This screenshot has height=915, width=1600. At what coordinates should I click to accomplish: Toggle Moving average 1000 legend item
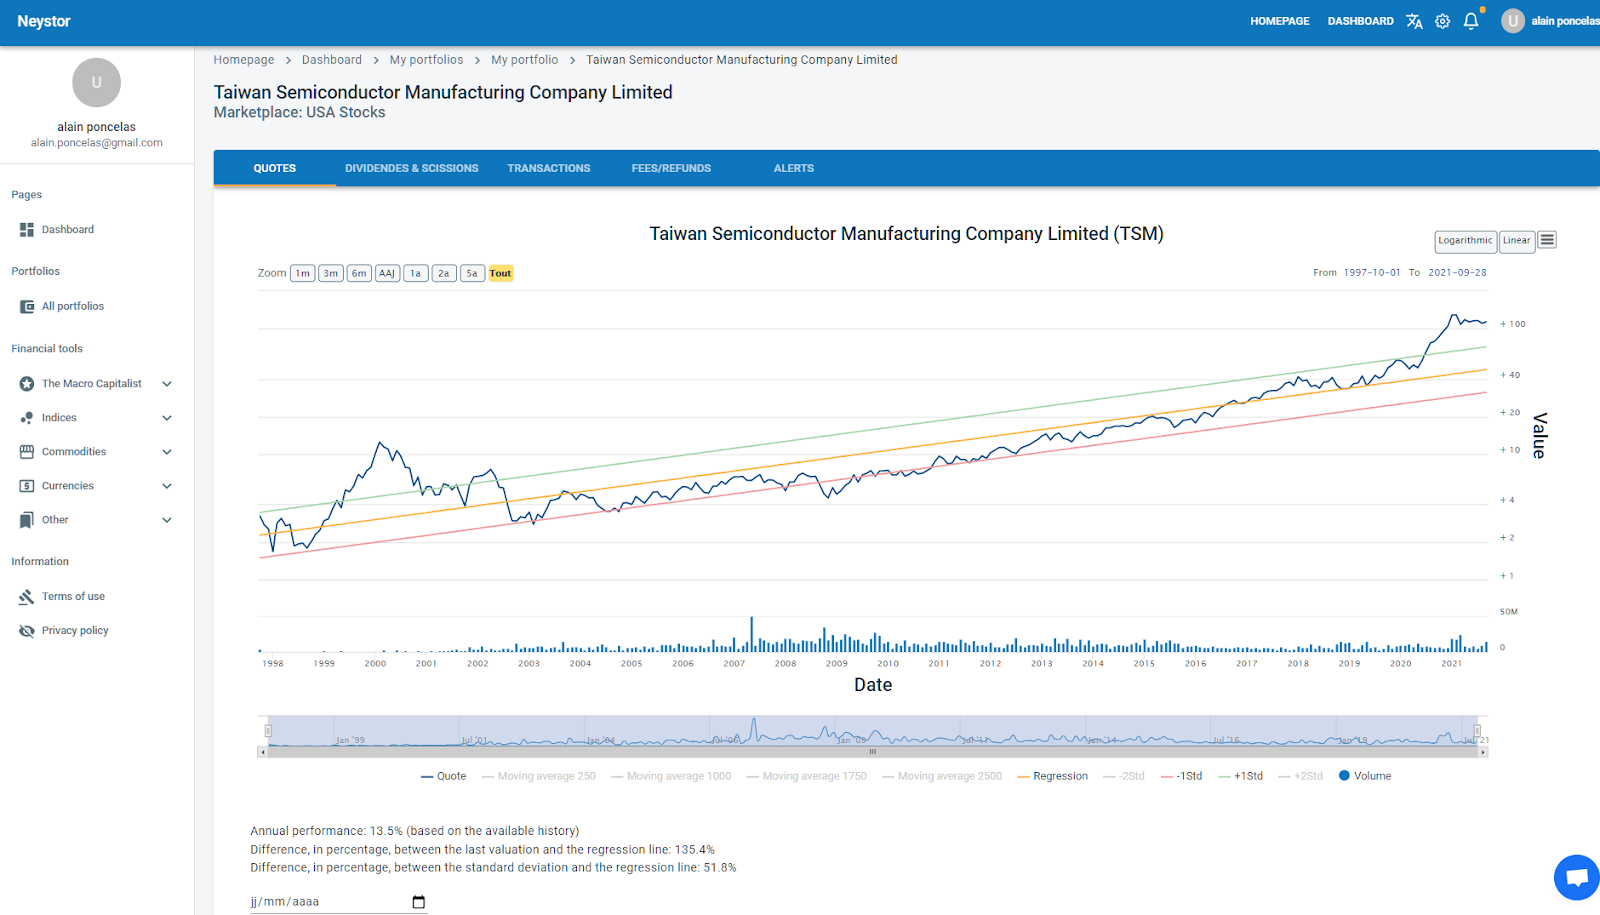tap(671, 776)
